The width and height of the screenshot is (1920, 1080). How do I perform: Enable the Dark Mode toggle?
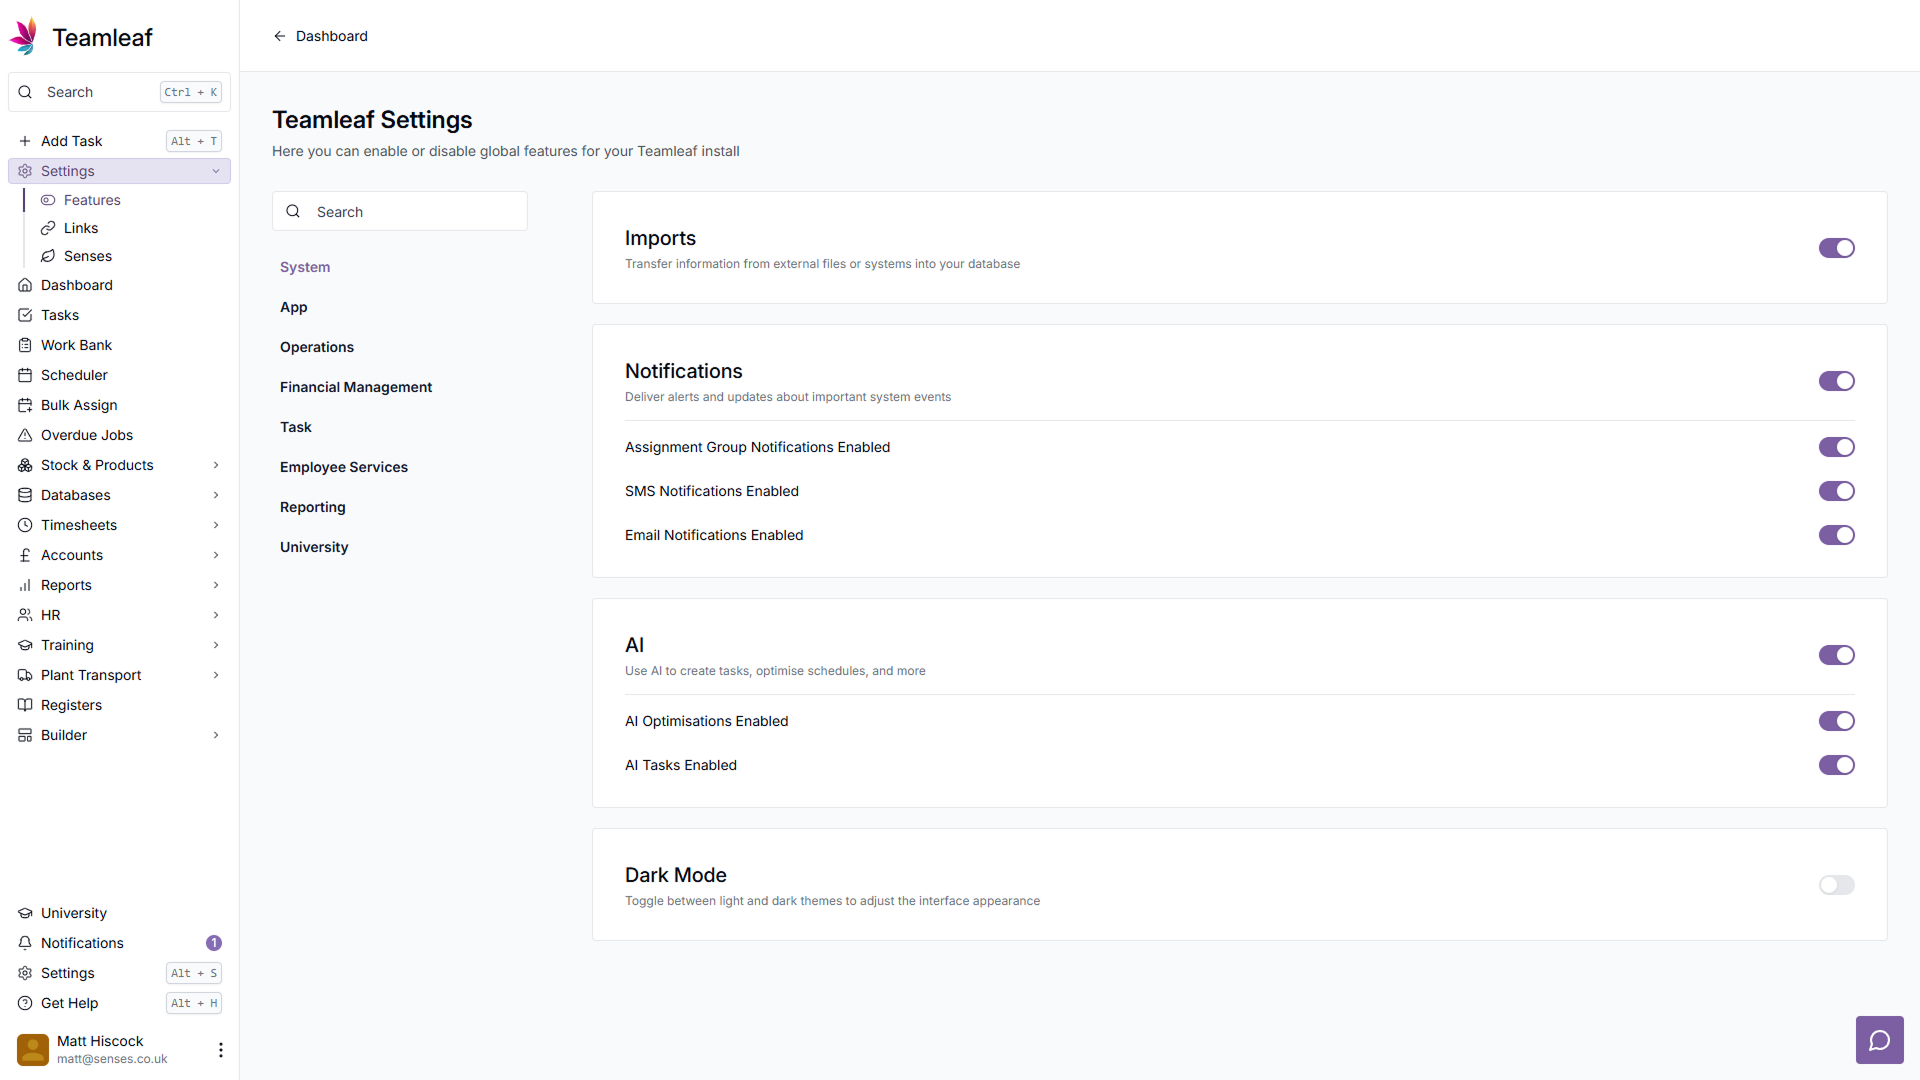click(1836, 885)
